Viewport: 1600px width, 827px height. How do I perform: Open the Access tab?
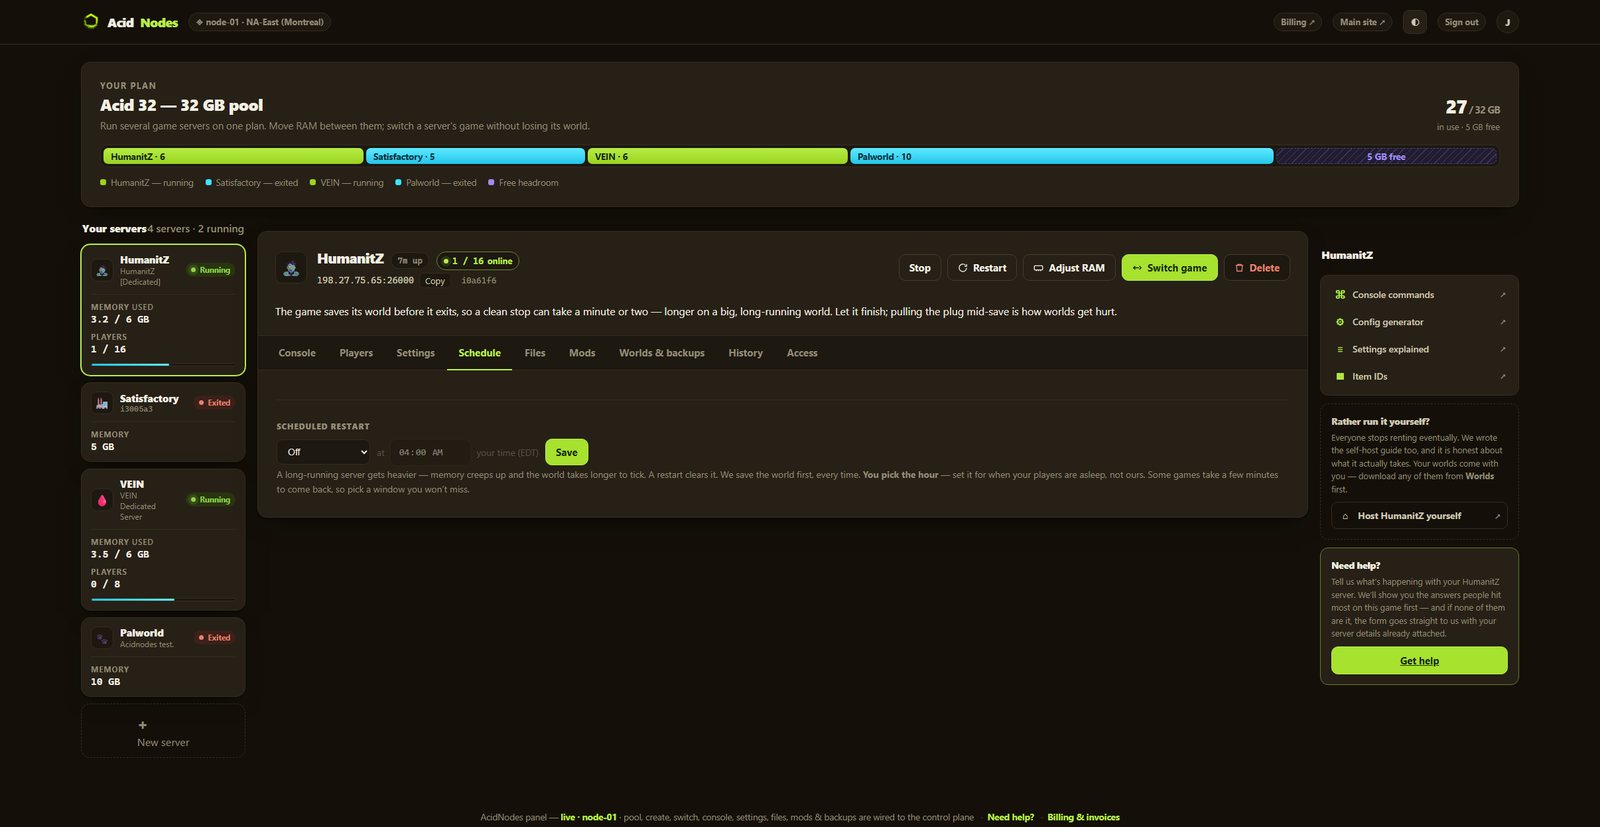click(x=802, y=353)
